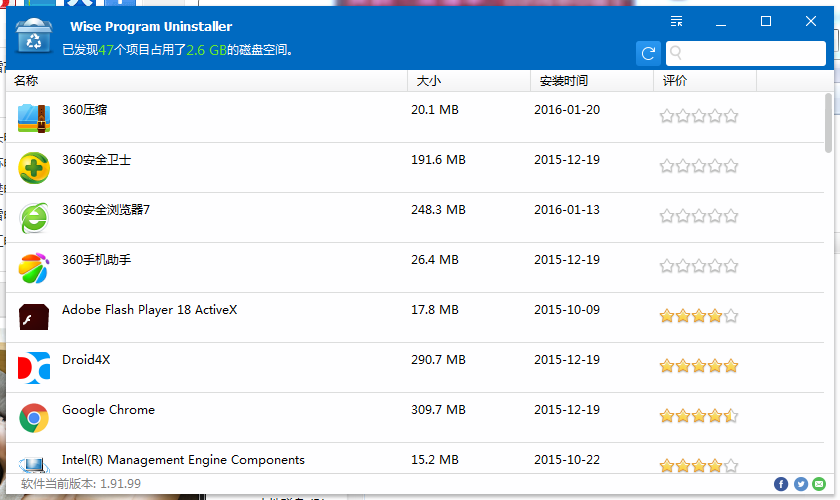840x500 pixels.
Task: Open the email share icon
Action: click(819, 484)
